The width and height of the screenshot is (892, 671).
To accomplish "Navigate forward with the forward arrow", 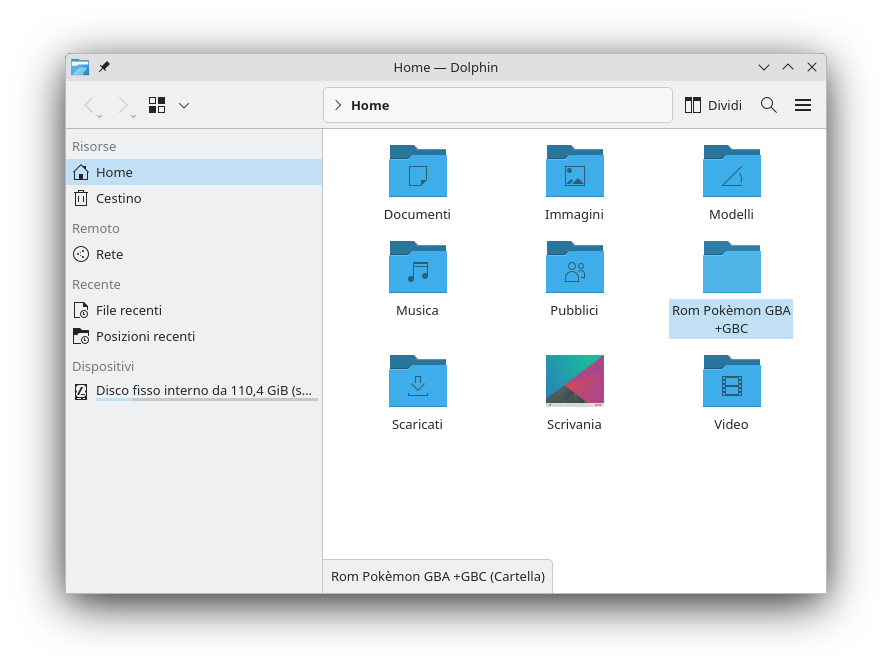I will point(122,105).
